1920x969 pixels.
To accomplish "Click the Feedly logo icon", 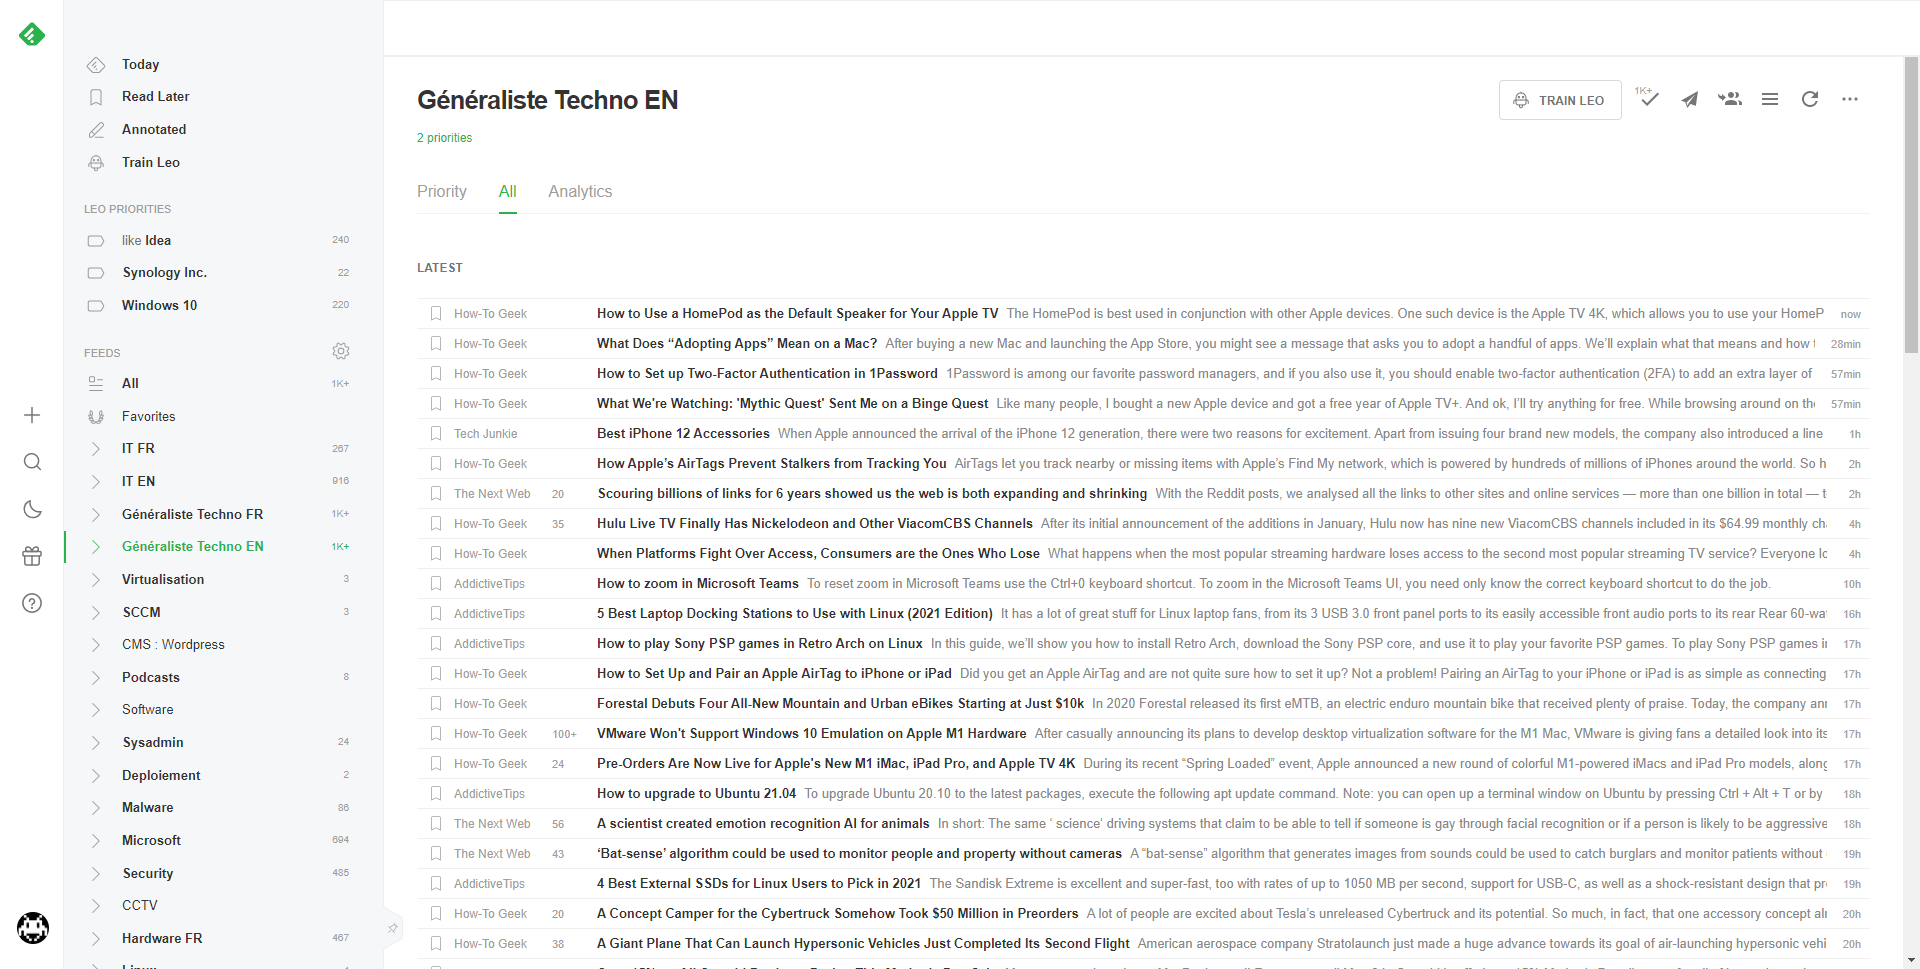I will 32,35.
